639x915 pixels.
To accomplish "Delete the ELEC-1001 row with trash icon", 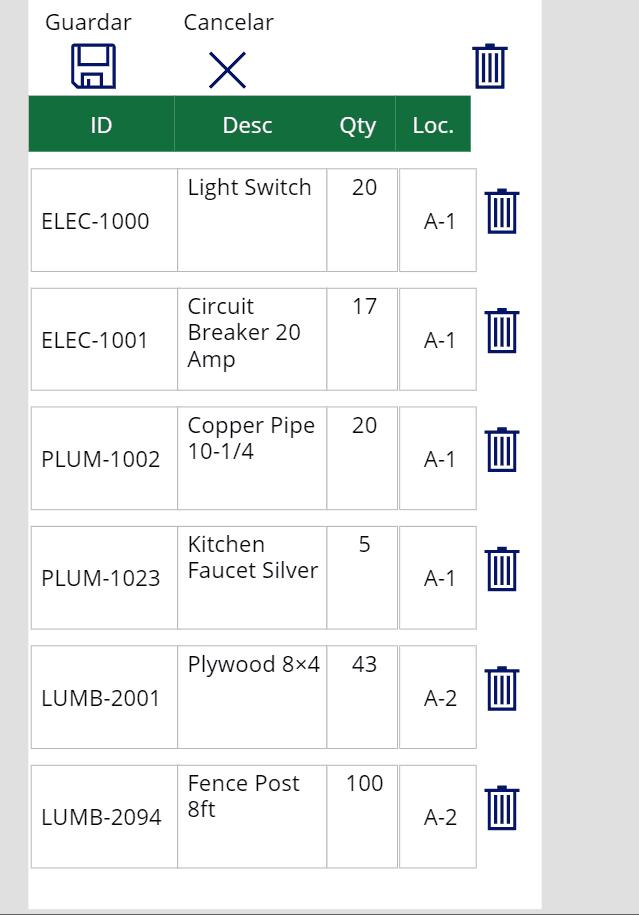I will [x=502, y=331].
